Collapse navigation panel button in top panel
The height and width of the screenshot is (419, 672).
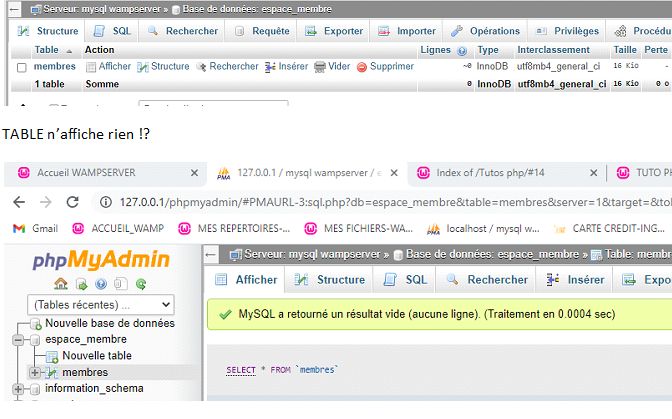(x=15, y=9)
